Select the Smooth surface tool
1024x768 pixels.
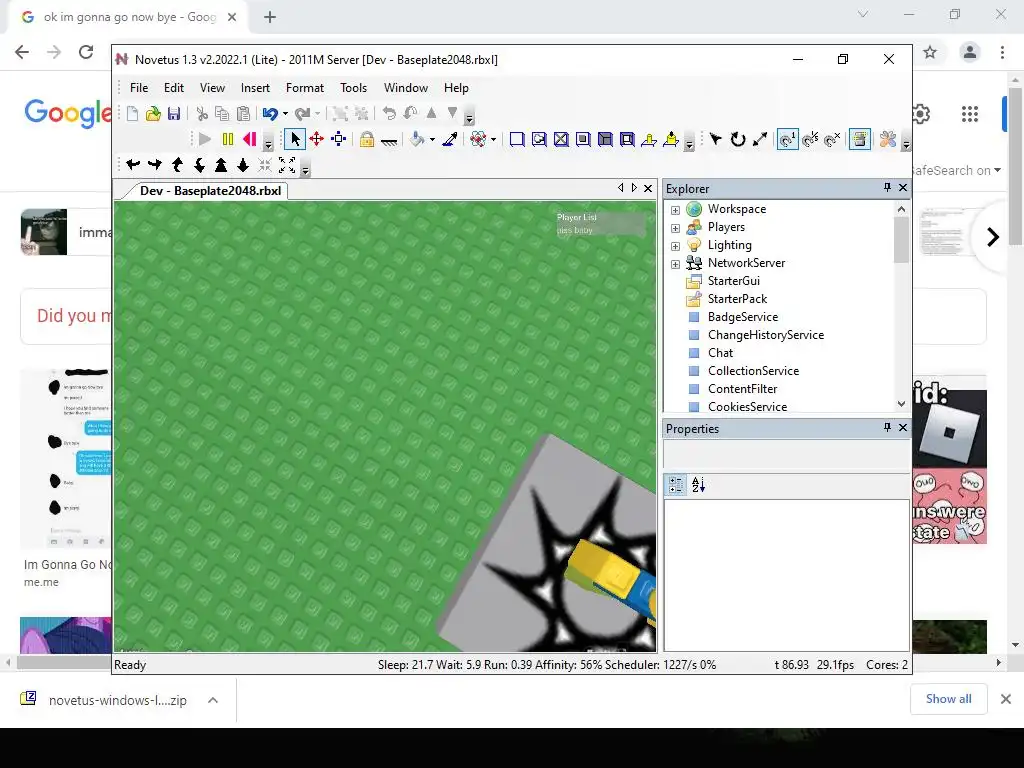pyautogui.click(x=517, y=139)
